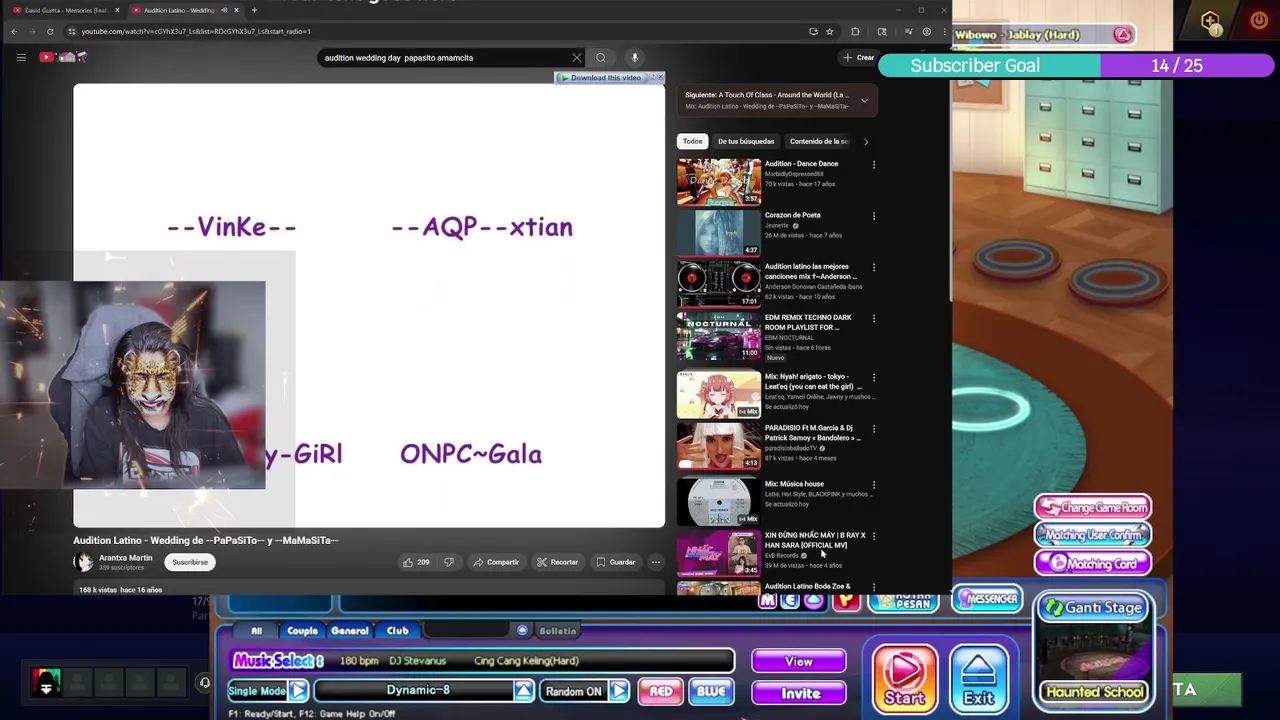Open the YouTube hamburger guide menu

tap(21, 57)
